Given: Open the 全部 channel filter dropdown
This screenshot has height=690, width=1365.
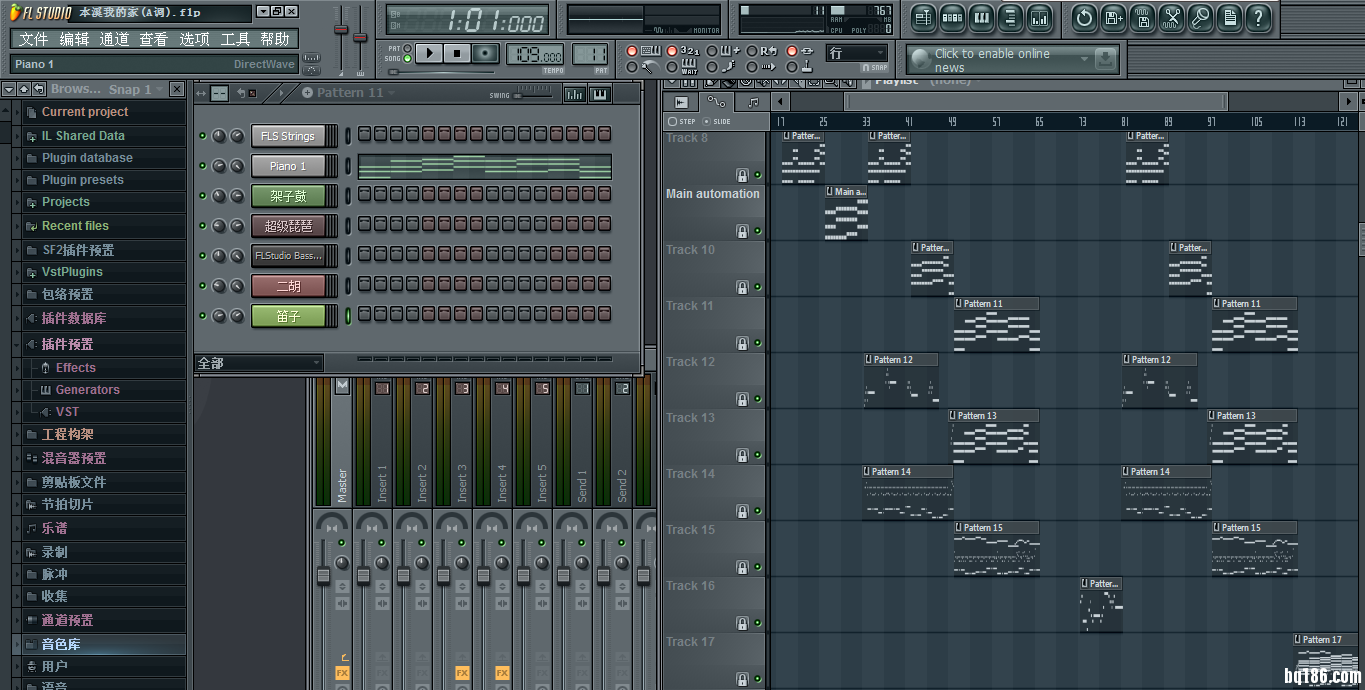Looking at the screenshot, I should tap(259, 363).
